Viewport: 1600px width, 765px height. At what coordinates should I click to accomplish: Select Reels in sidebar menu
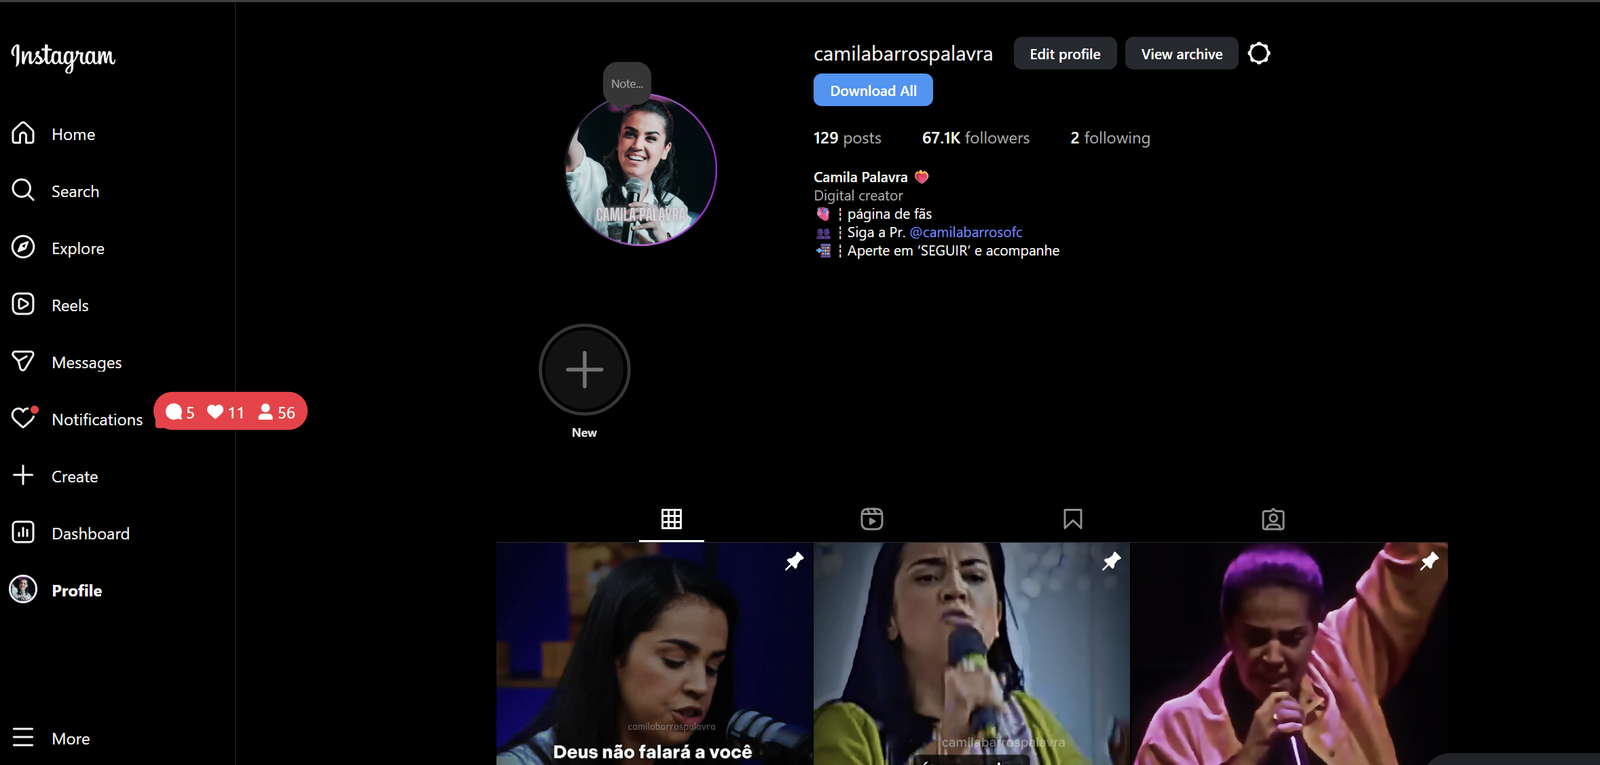(70, 305)
